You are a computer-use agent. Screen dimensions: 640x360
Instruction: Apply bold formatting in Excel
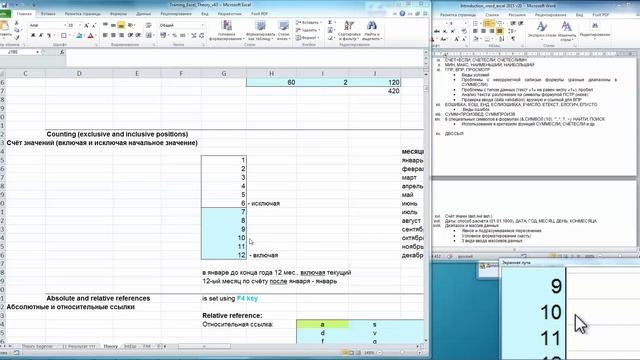tap(33, 36)
